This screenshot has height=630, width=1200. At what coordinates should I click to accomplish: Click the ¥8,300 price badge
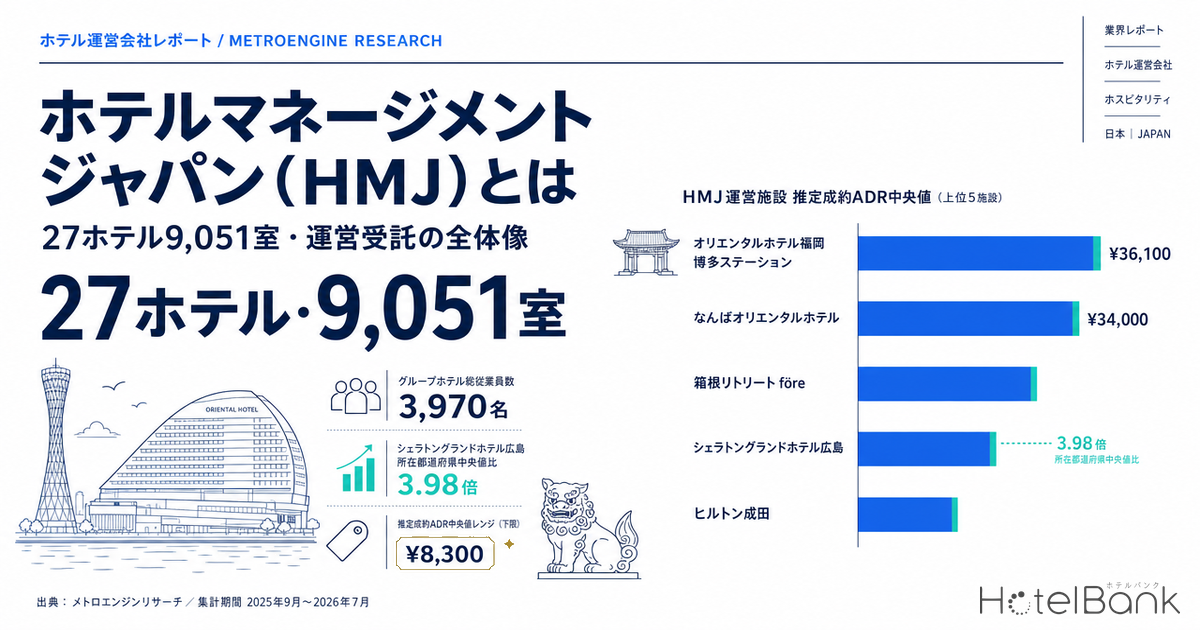(446, 553)
